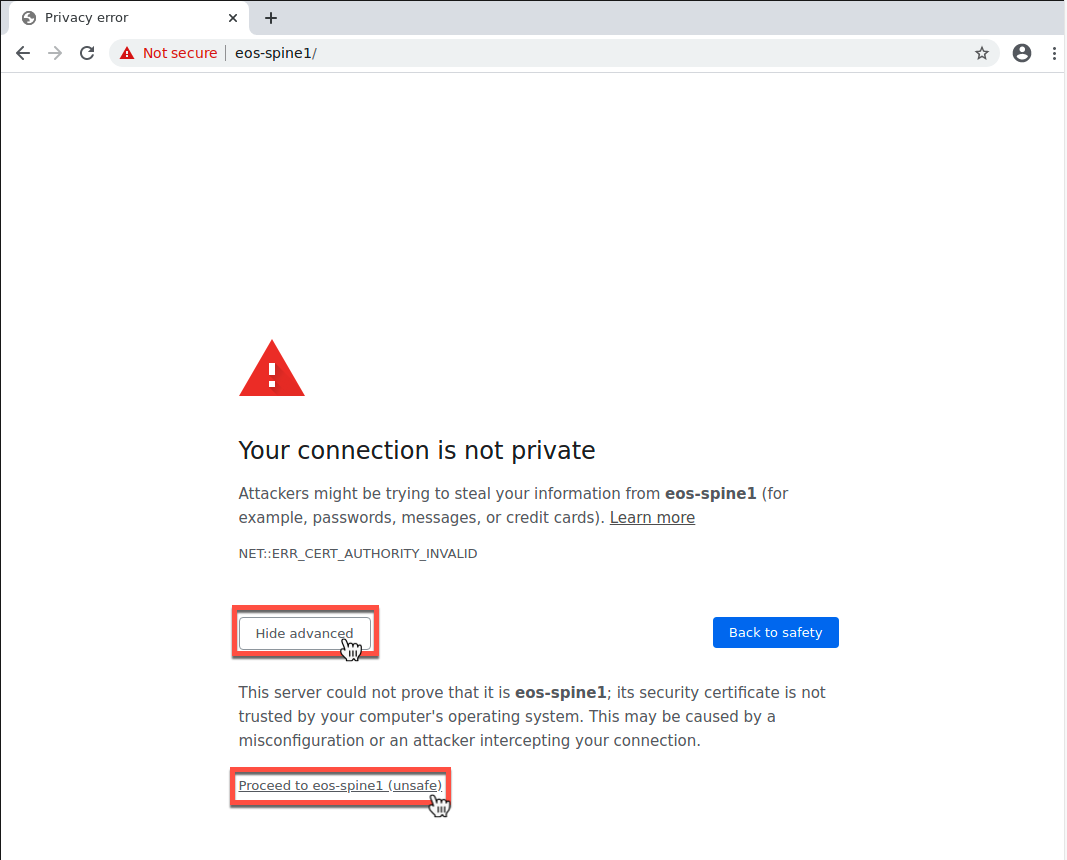
Task: Click the globe favicon on the tab
Action: (29, 18)
